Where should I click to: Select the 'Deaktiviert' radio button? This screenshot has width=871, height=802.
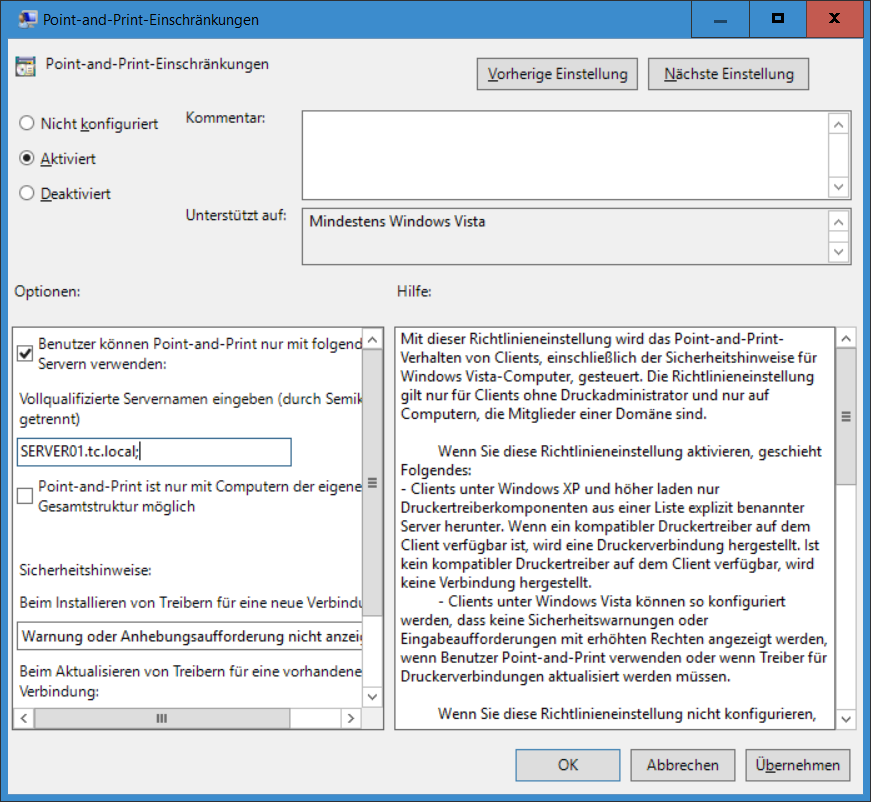click(27, 194)
